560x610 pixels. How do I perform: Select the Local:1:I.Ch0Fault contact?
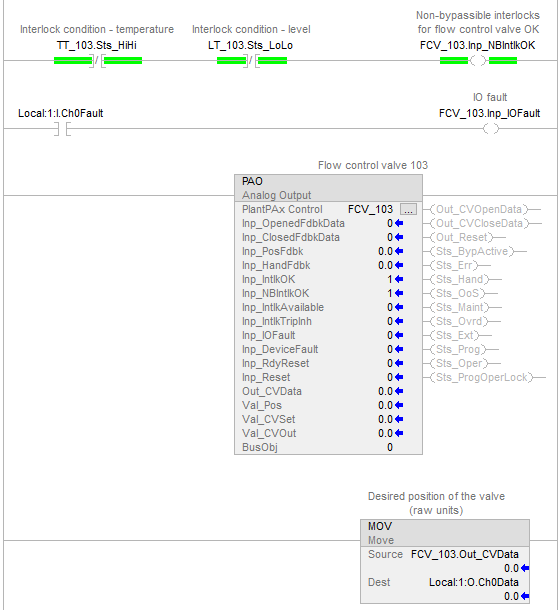62,129
